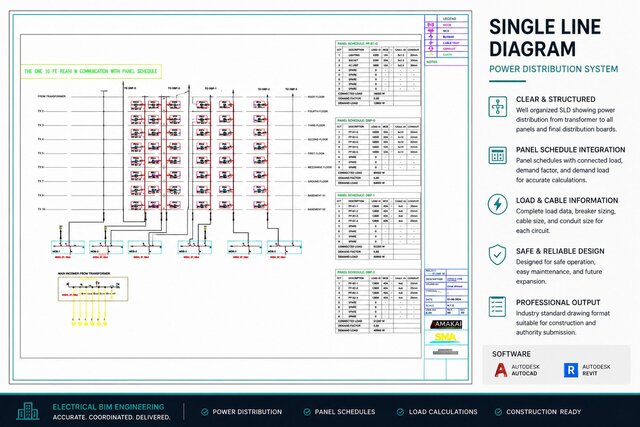Click the Fourth Floor label in diagram
640x427 pixels.
point(318,111)
